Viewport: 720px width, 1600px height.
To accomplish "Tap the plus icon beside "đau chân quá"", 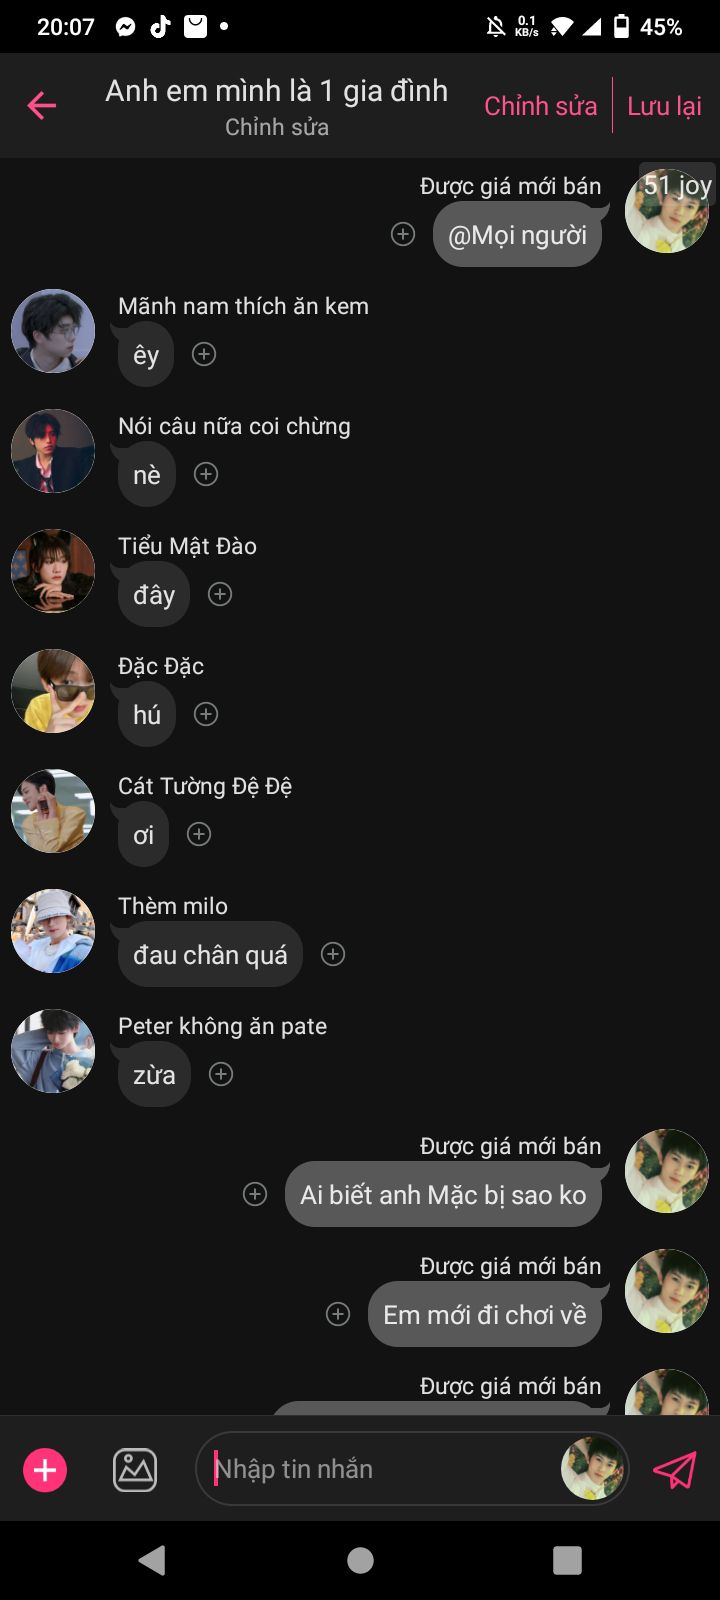I will (x=333, y=954).
